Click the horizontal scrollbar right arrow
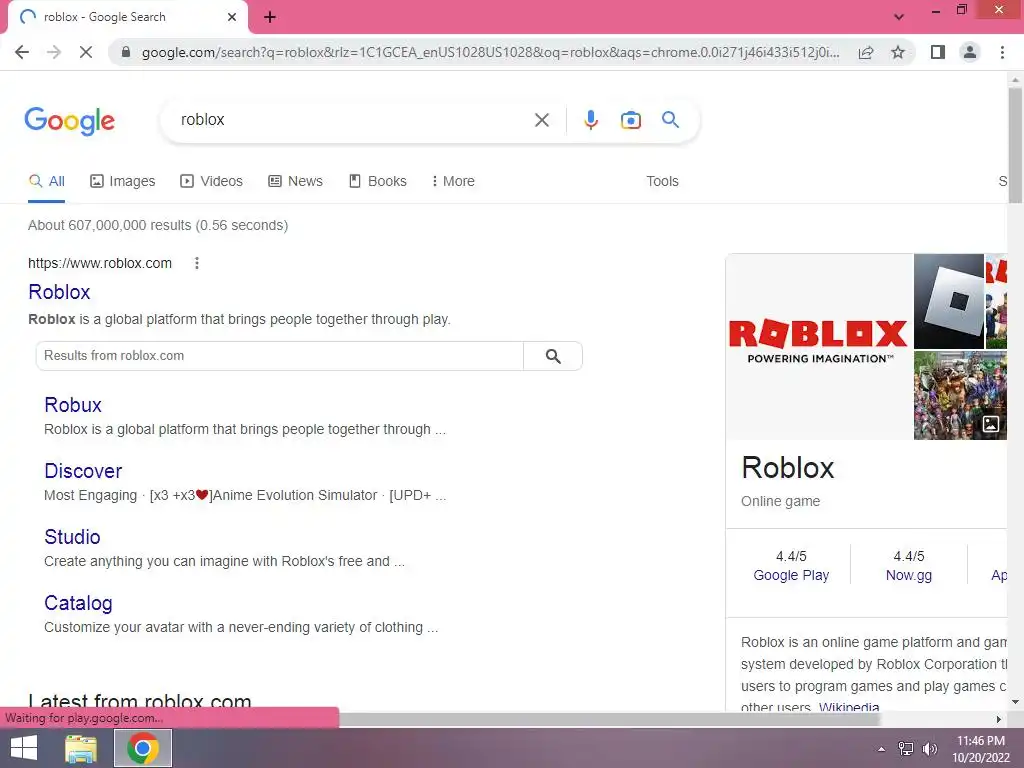This screenshot has width=1024, height=768. tap(999, 719)
